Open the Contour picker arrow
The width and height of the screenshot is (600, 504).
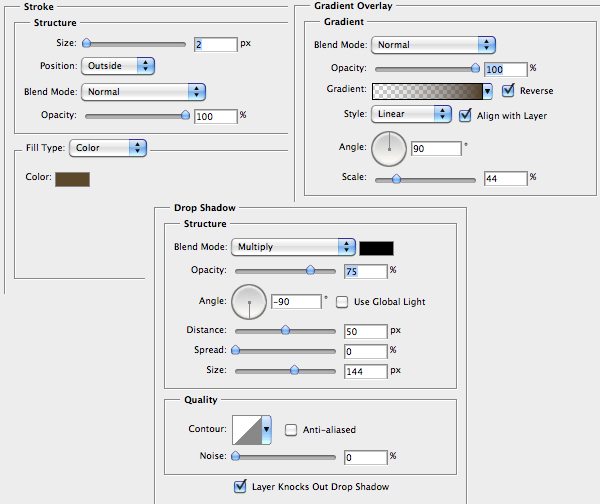click(266, 429)
